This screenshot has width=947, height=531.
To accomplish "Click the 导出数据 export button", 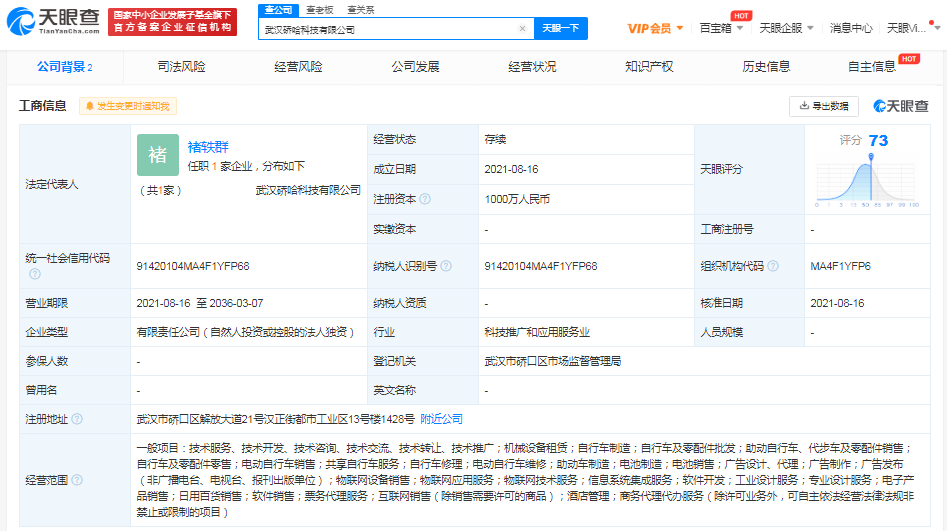I will click(x=824, y=106).
